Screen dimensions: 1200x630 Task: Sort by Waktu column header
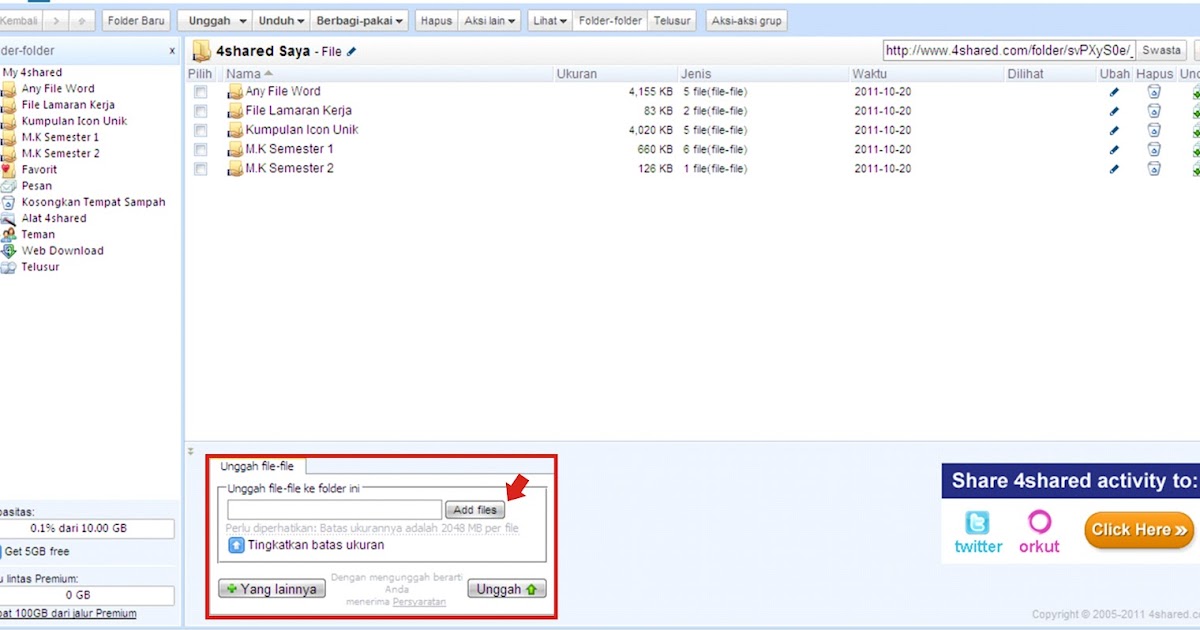click(x=869, y=74)
